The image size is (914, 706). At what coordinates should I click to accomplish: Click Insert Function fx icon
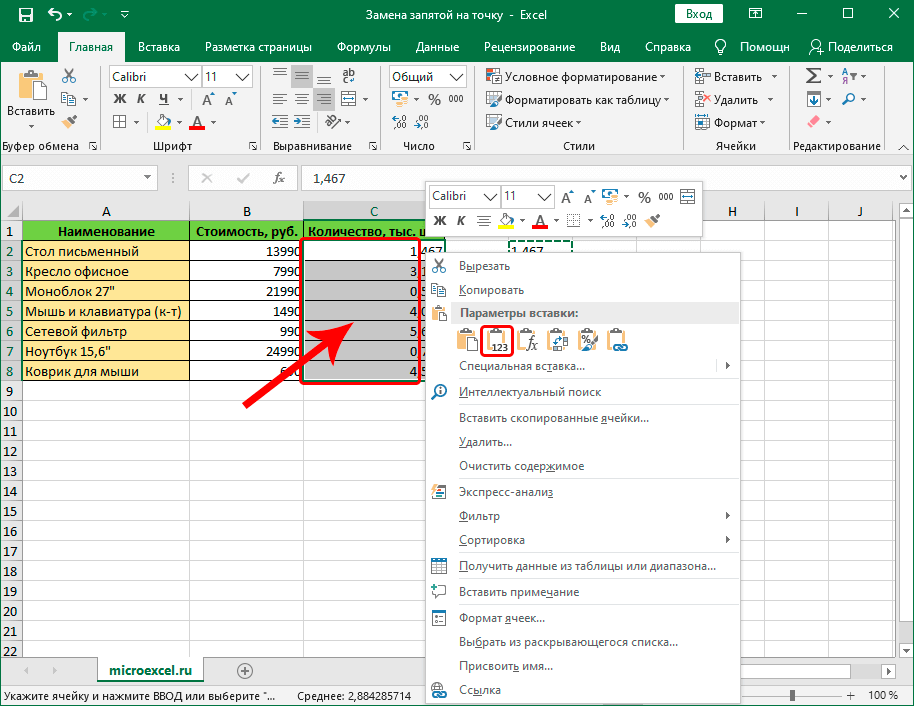click(x=279, y=178)
